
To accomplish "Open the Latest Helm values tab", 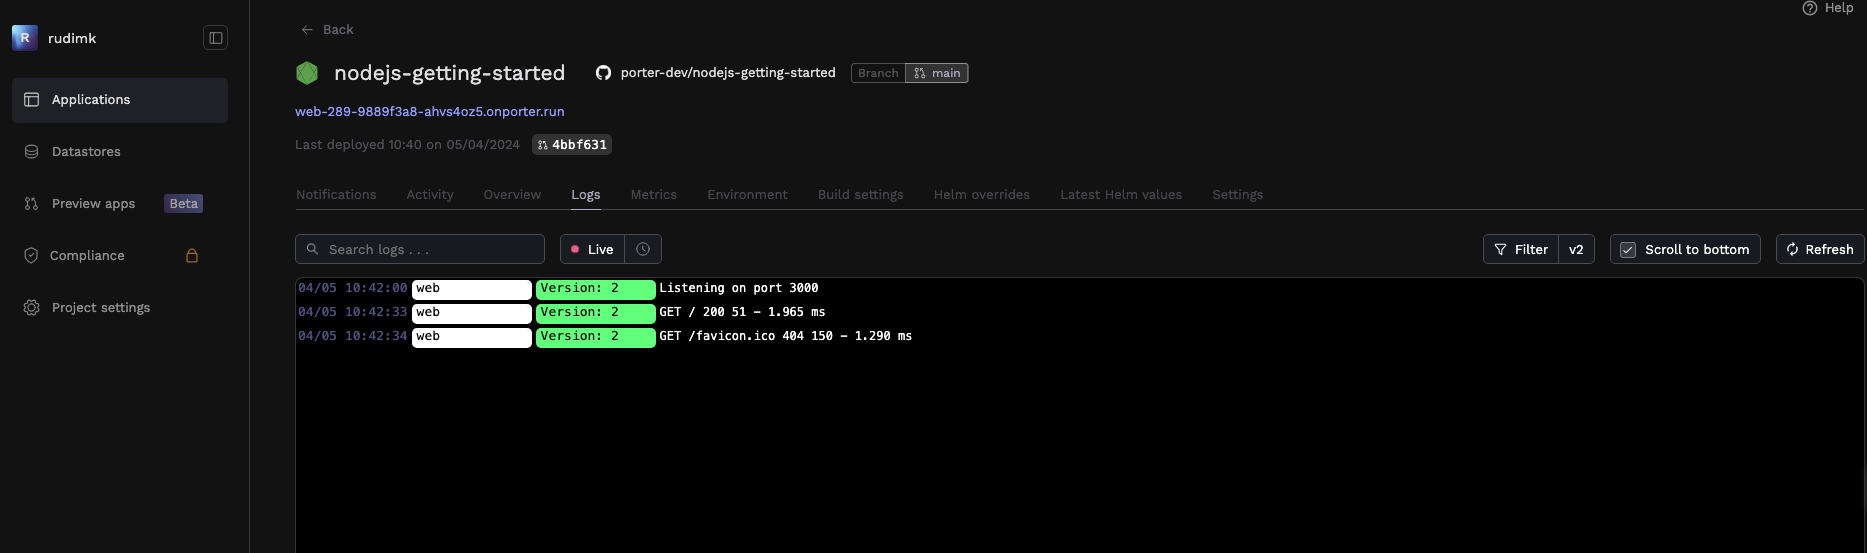I will tap(1121, 195).
